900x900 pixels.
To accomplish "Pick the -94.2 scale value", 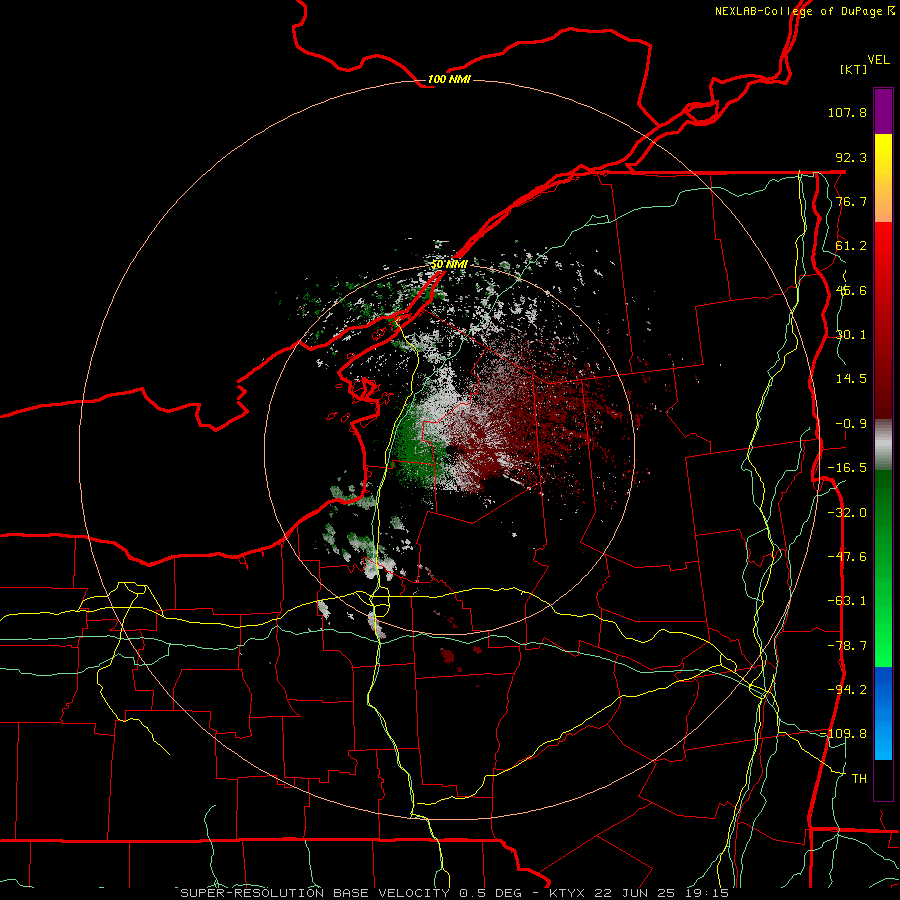I will click(847, 689).
